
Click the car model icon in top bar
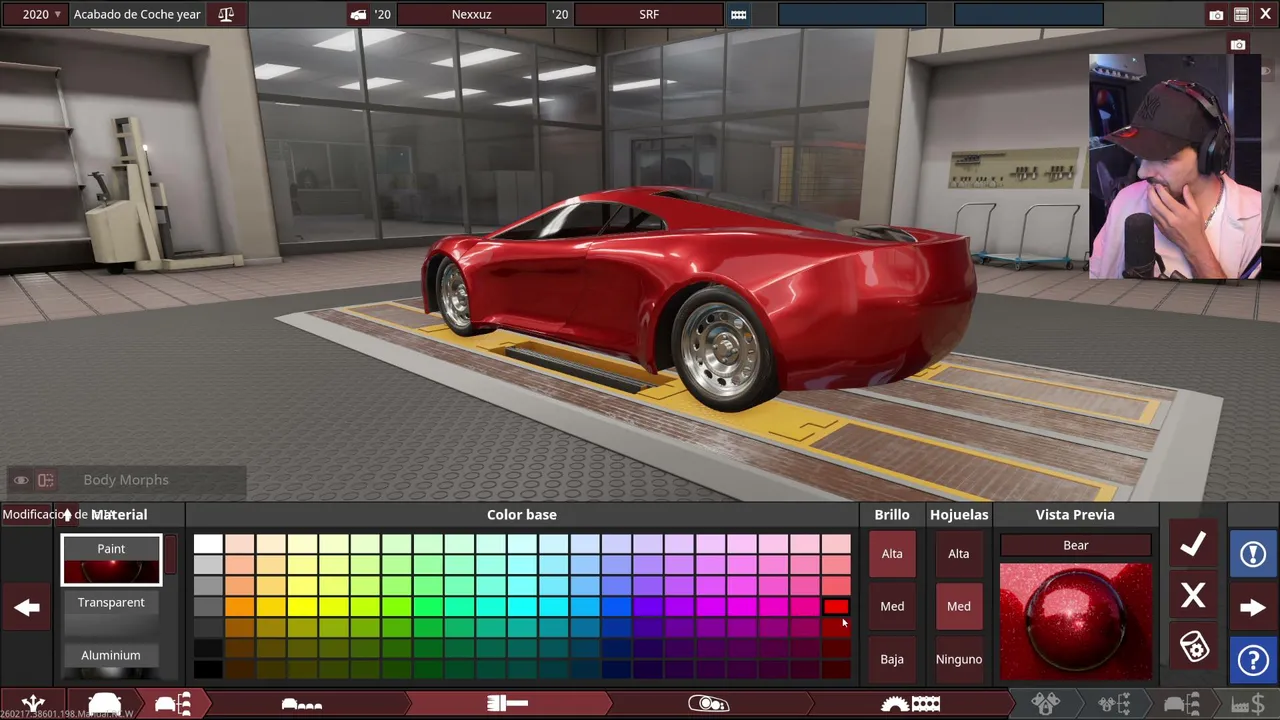[358, 15]
